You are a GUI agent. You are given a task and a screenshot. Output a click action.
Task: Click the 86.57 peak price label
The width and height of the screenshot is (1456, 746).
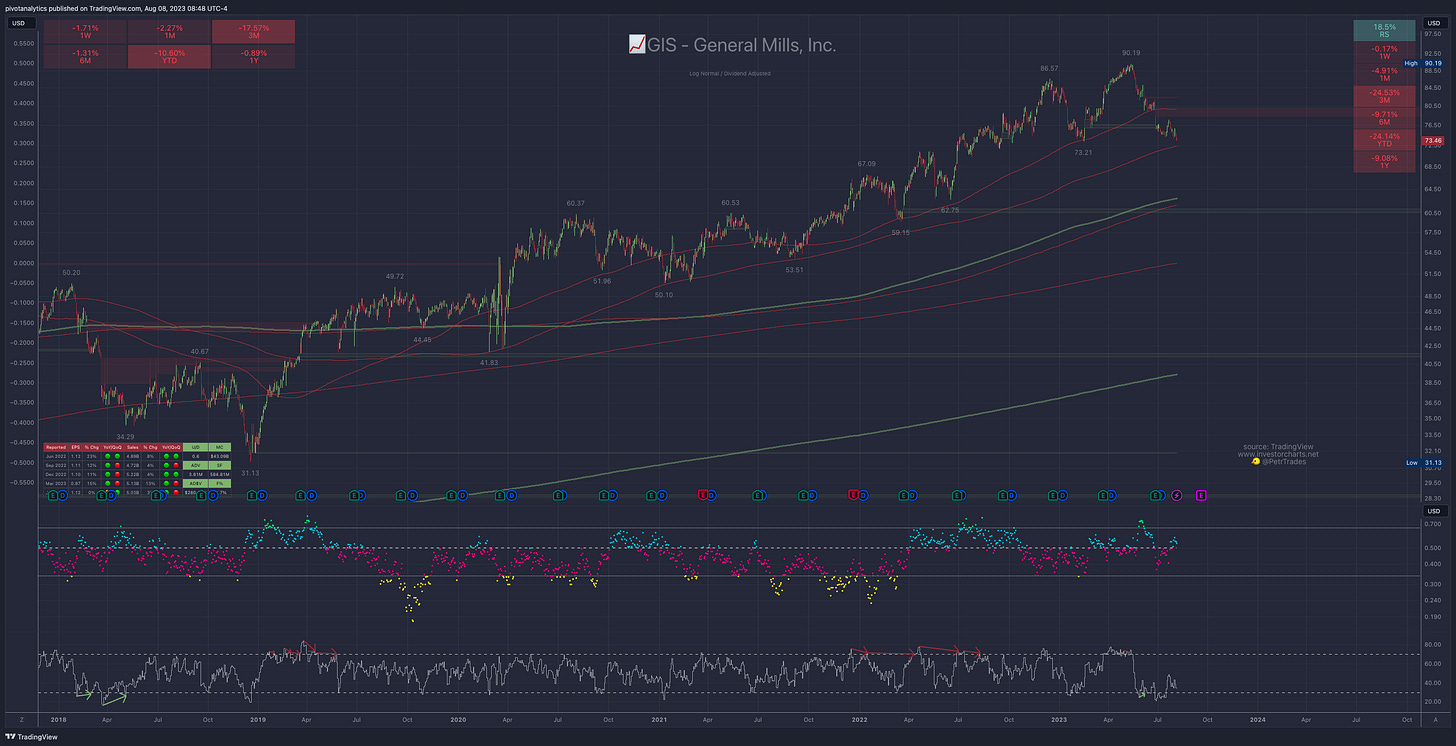1049,69
